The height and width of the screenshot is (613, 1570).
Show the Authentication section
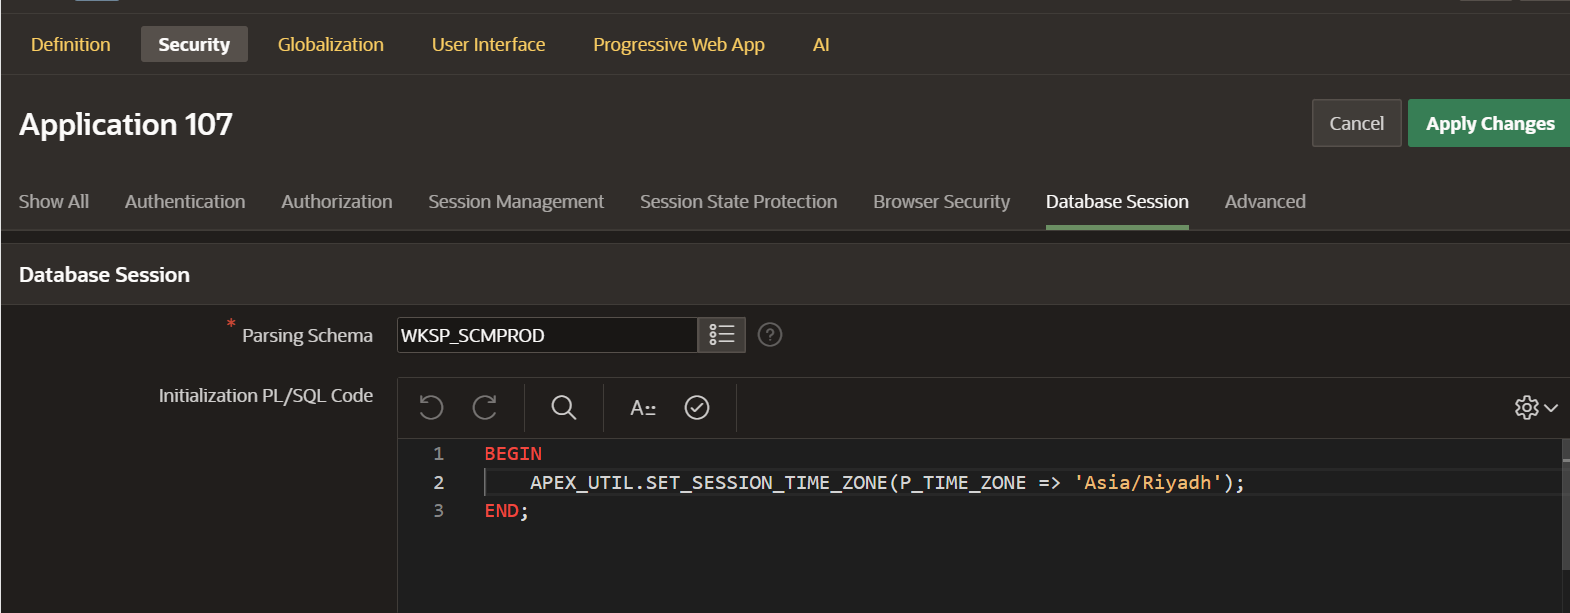point(185,202)
